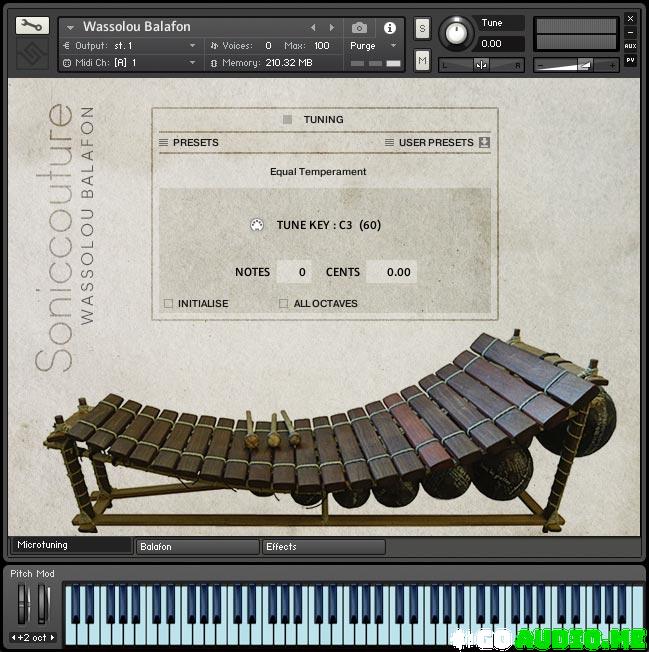The width and height of the screenshot is (649, 652).
Task: Show instrument info with the i icon
Action: coord(390,28)
